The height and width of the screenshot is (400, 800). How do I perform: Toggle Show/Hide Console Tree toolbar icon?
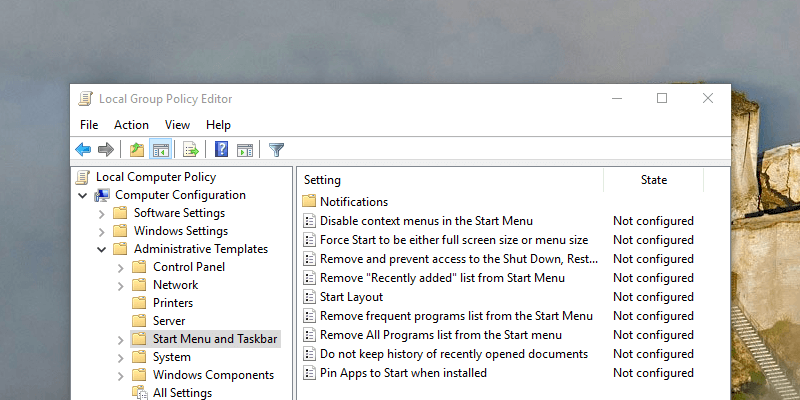(x=160, y=150)
